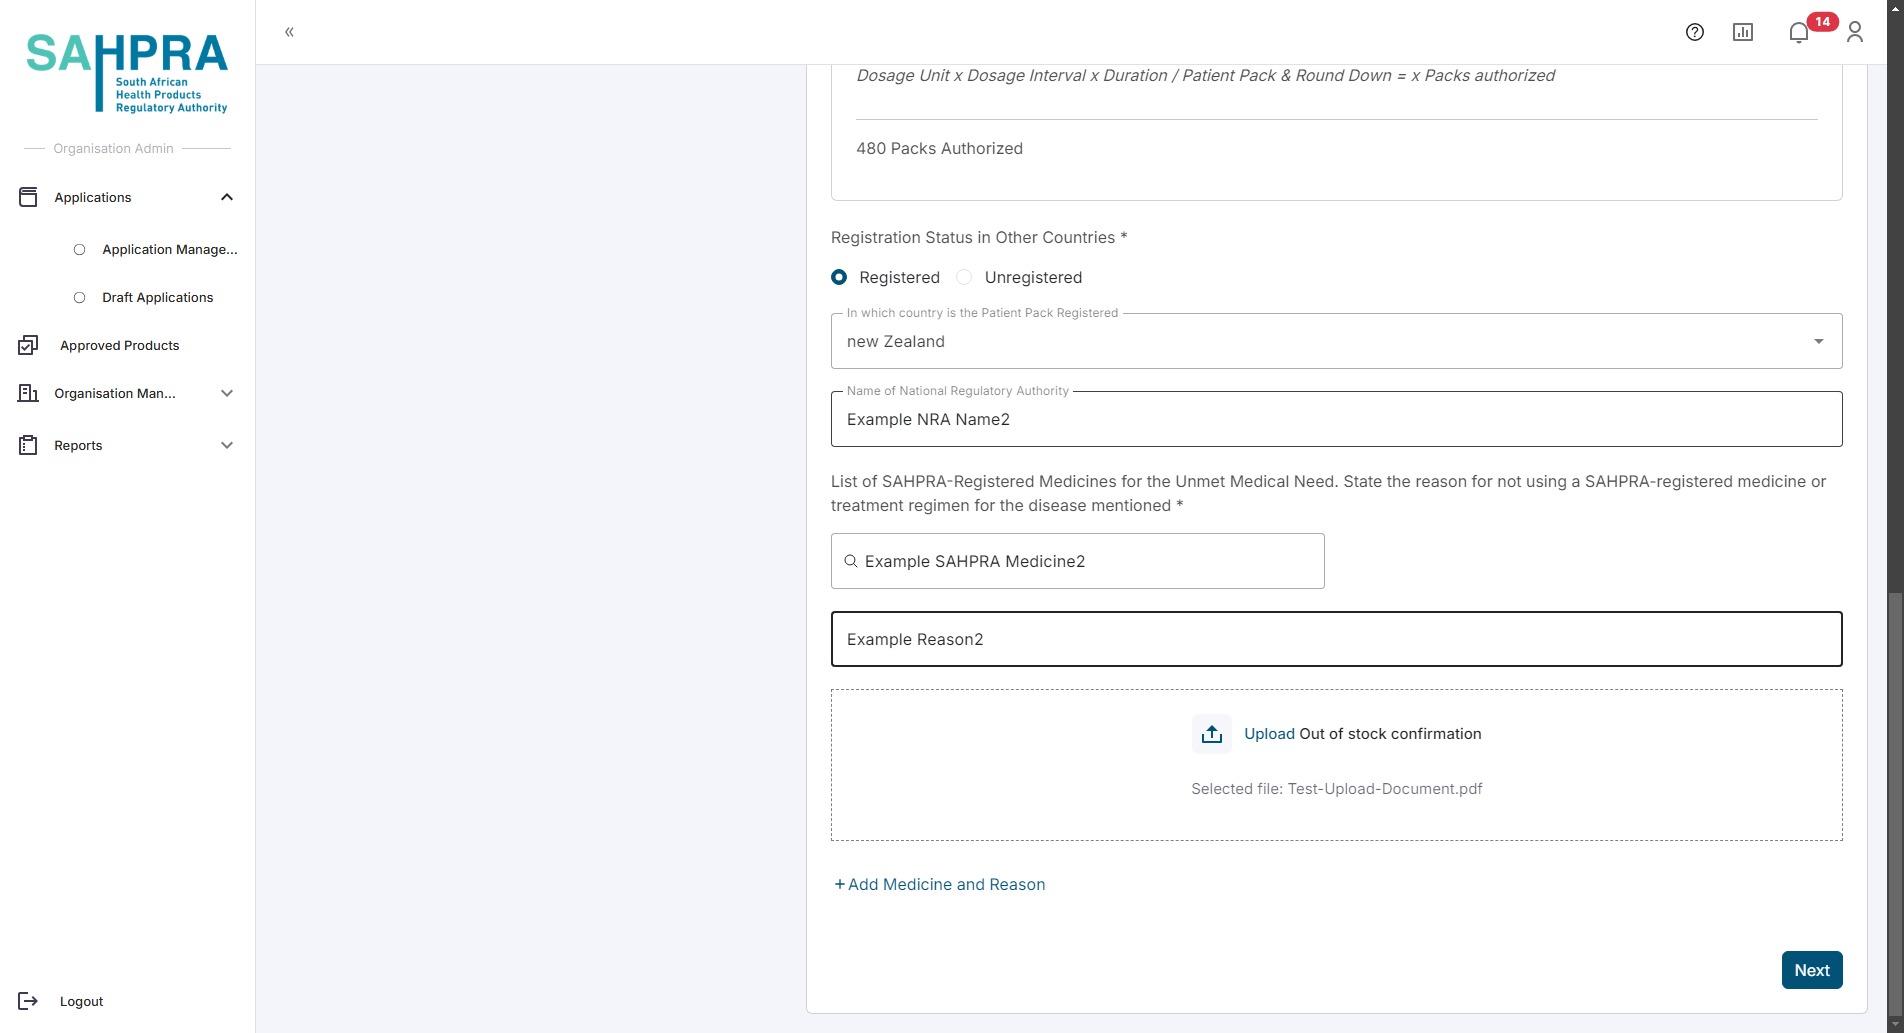The height and width of the screenshot is (1033, 1904).
Task: Click the National Regulatory Authority name field
Action: point(1336,419)
